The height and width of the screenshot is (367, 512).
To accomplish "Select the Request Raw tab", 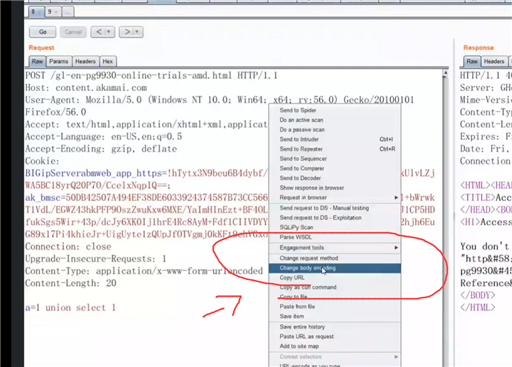I will [37, 61].
